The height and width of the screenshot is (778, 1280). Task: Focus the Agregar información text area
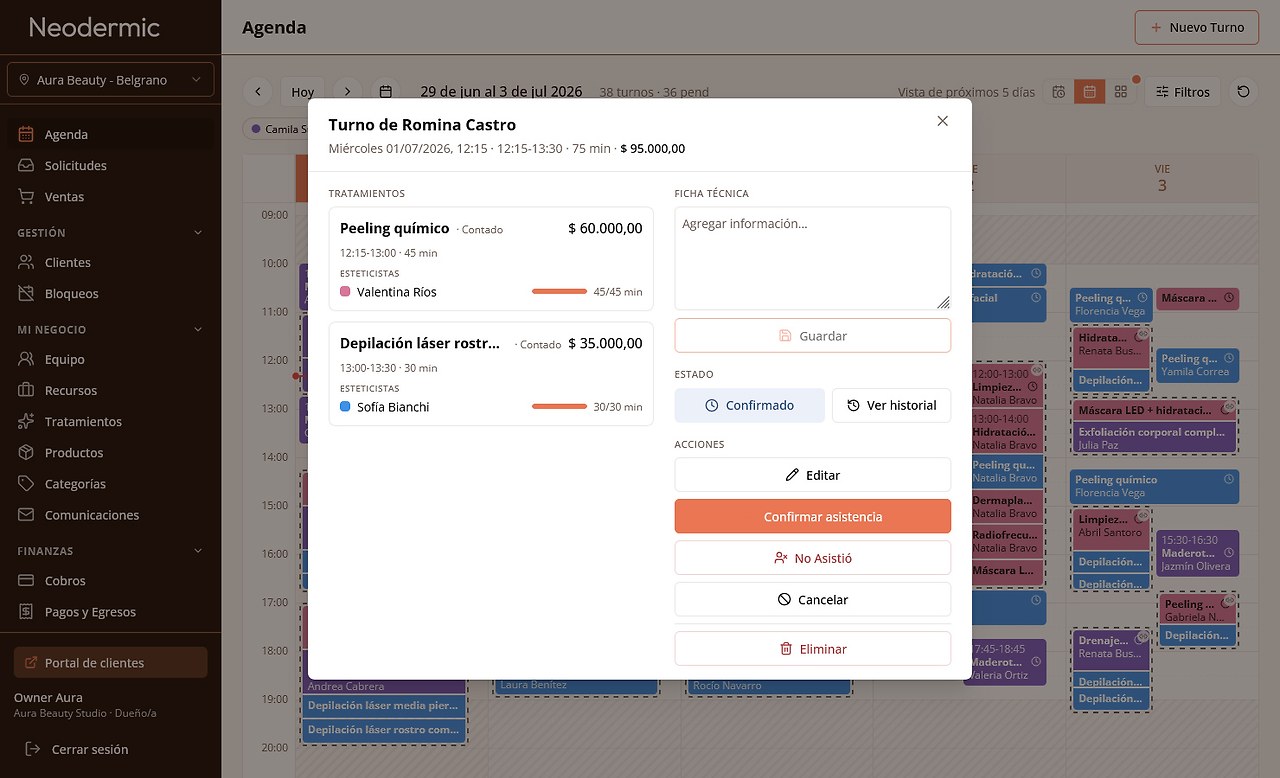[812, 258]
